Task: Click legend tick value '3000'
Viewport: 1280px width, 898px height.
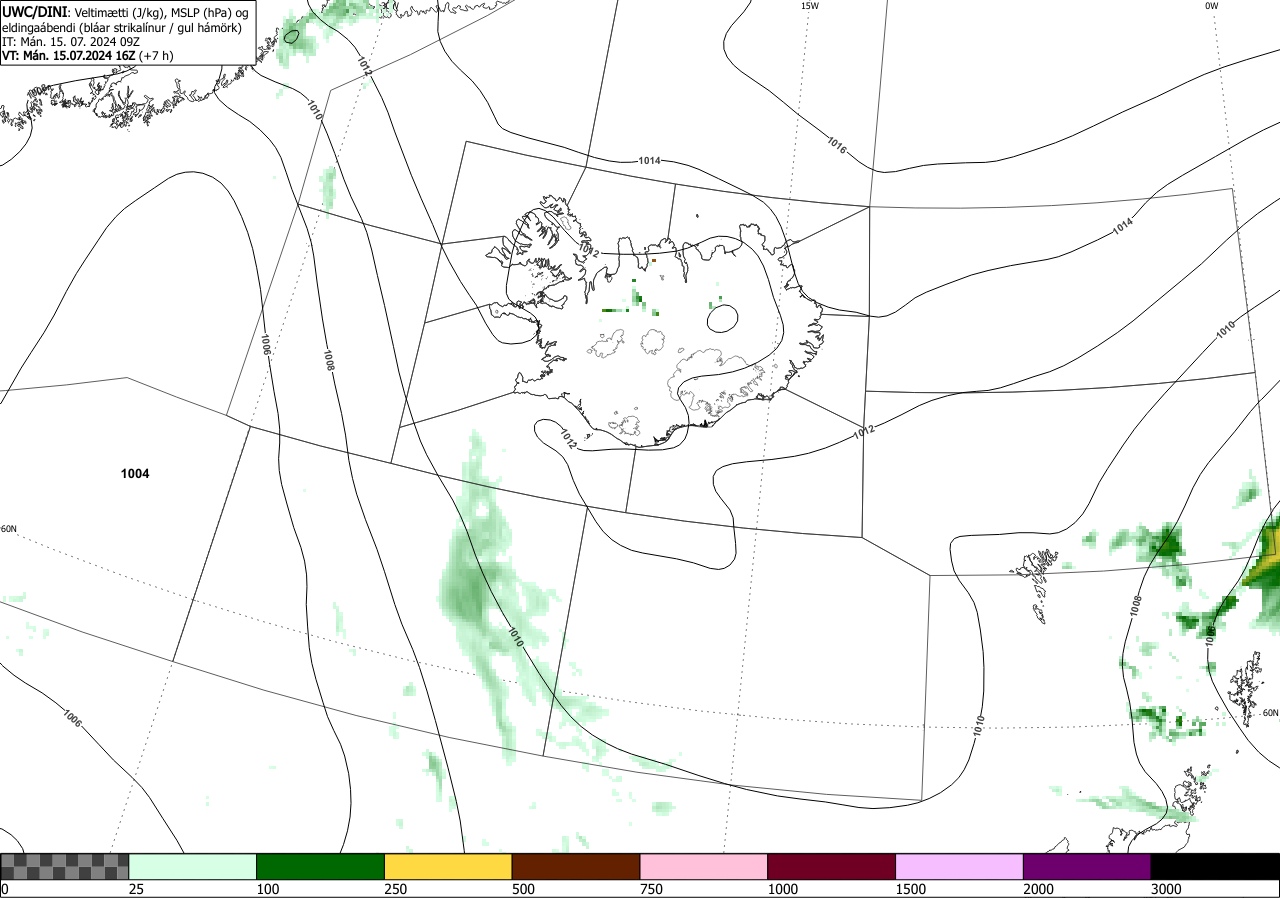Action: pos(1166,889)
